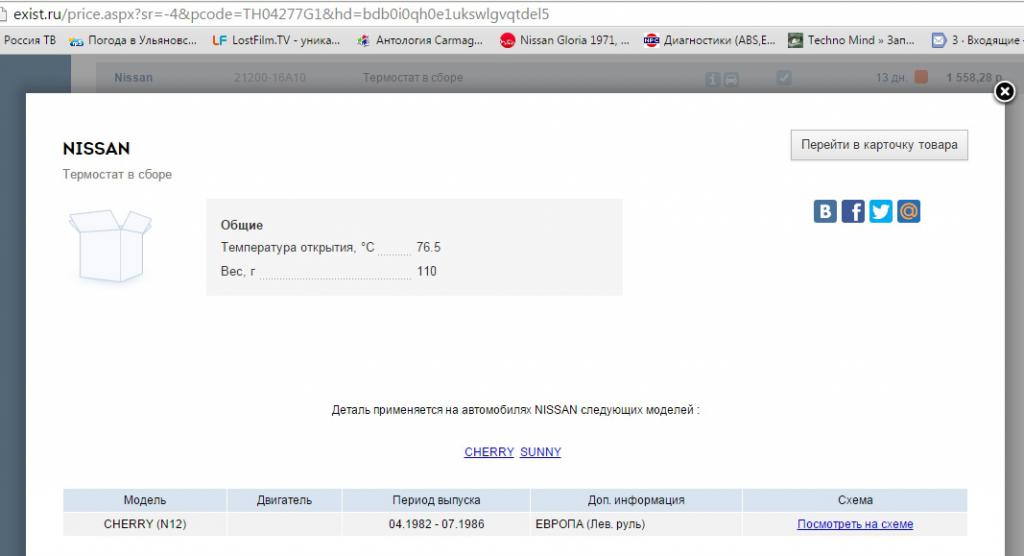Screen dimensions: 1024x556
Task: Share on Facebook icon
Action: point(853,211)
